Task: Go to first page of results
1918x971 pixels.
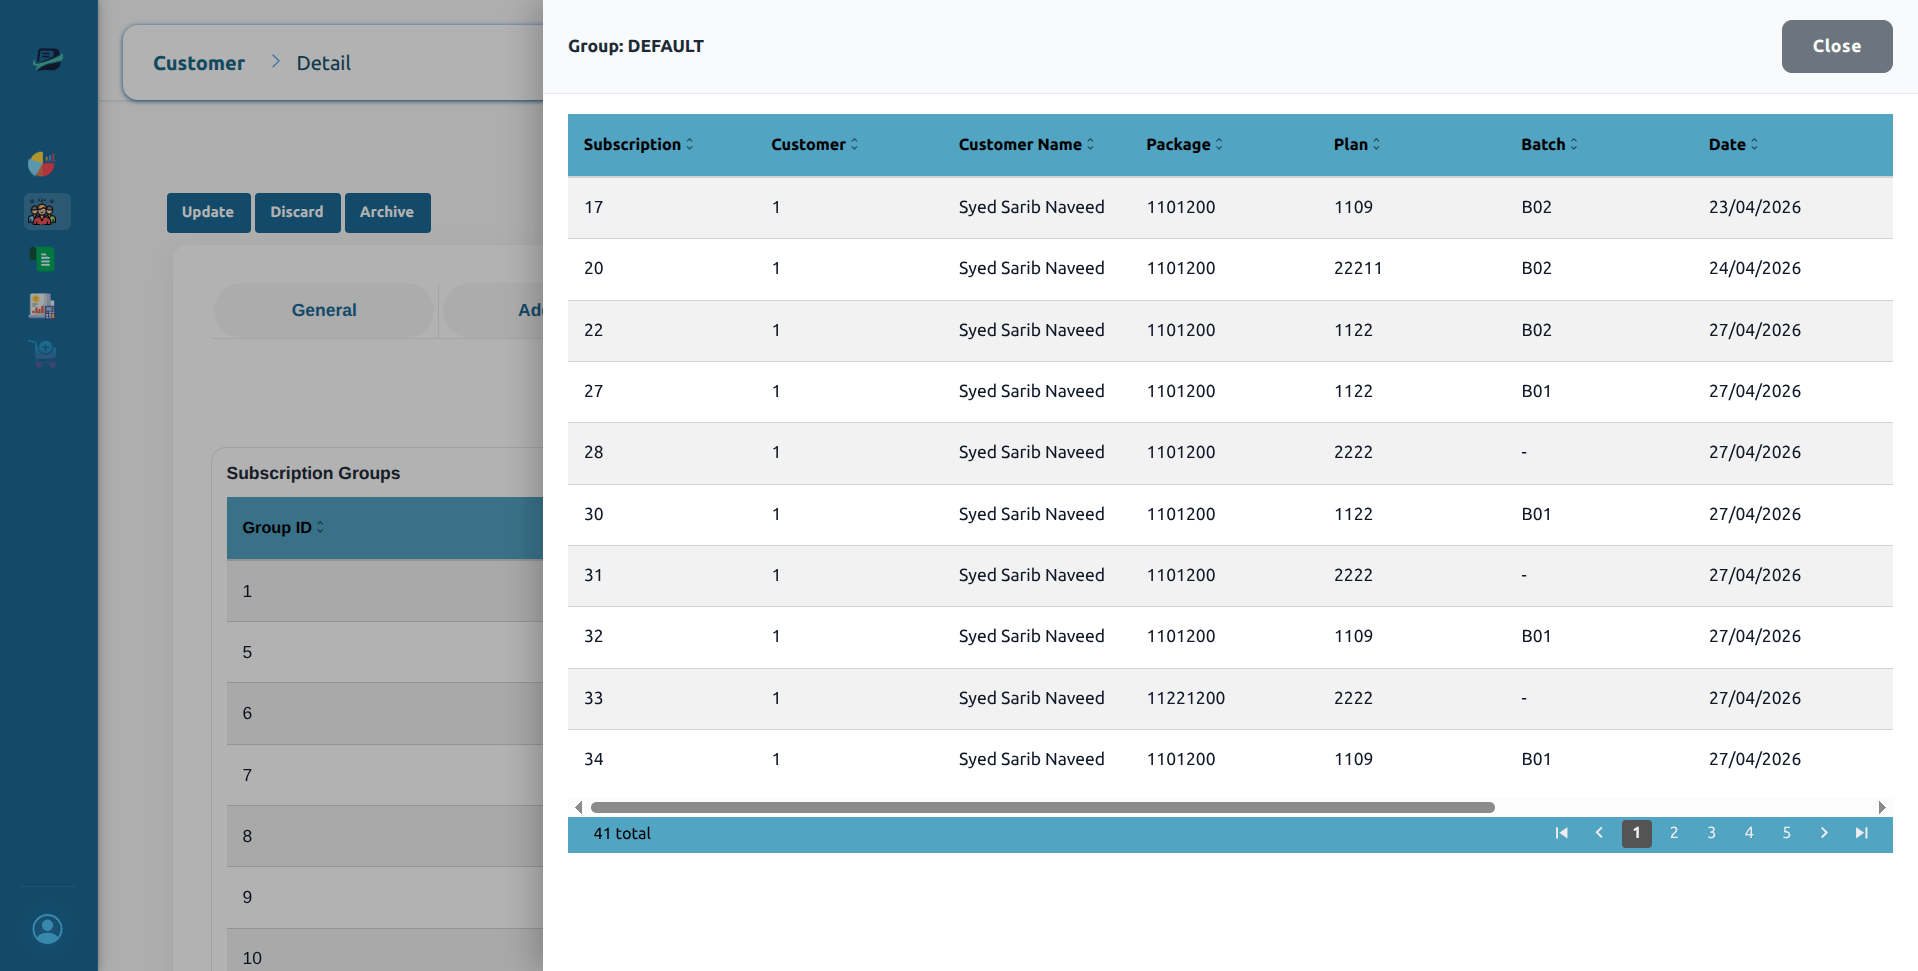Action: pyautogui.click(x=1561, y=833)
